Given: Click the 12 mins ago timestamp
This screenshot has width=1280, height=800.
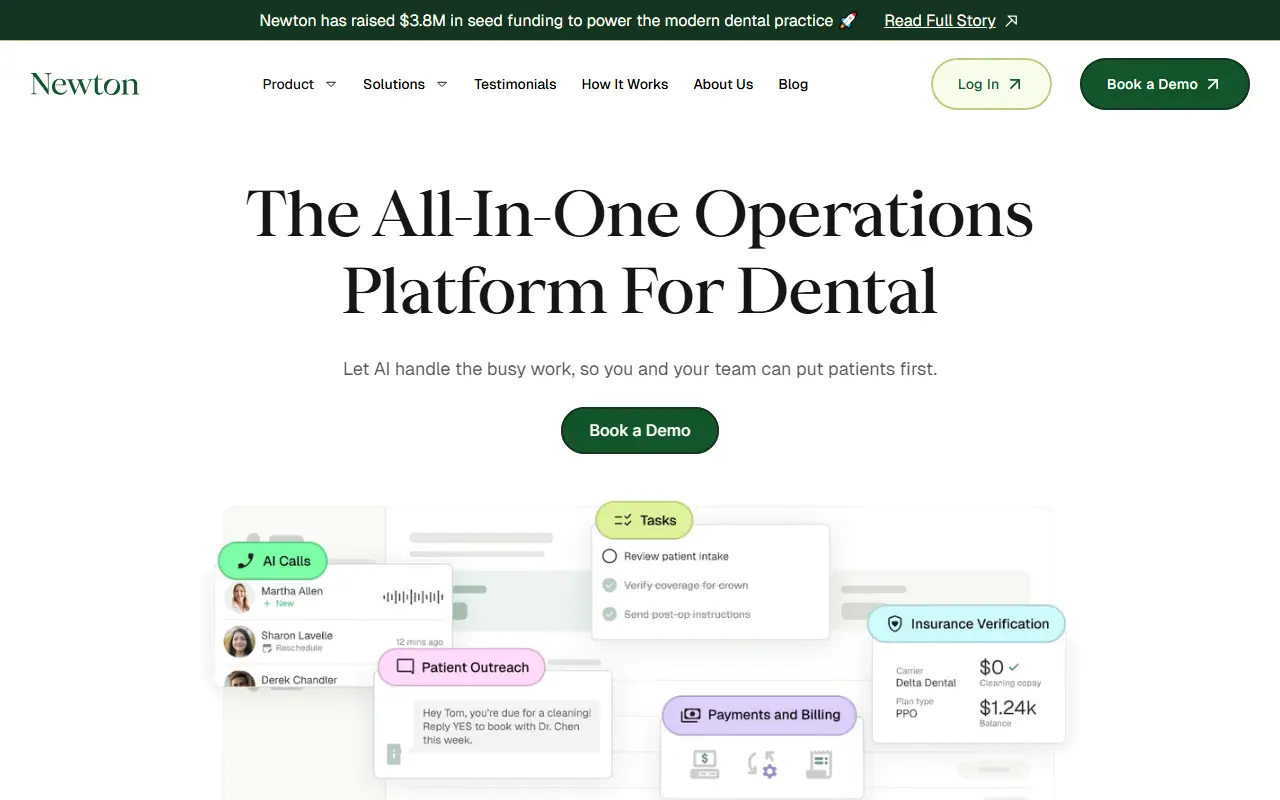Looking at the screenshot, I should [x=419, y=642].
